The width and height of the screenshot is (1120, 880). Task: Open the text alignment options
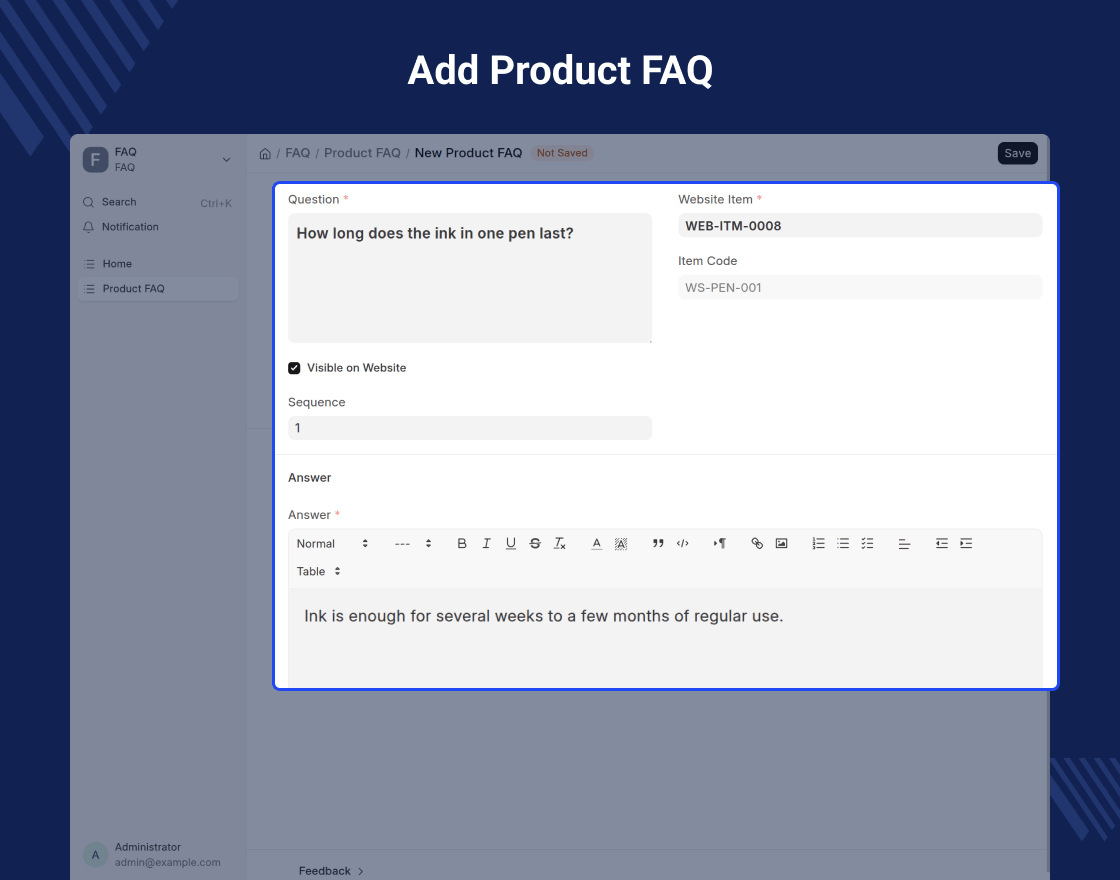904,544
